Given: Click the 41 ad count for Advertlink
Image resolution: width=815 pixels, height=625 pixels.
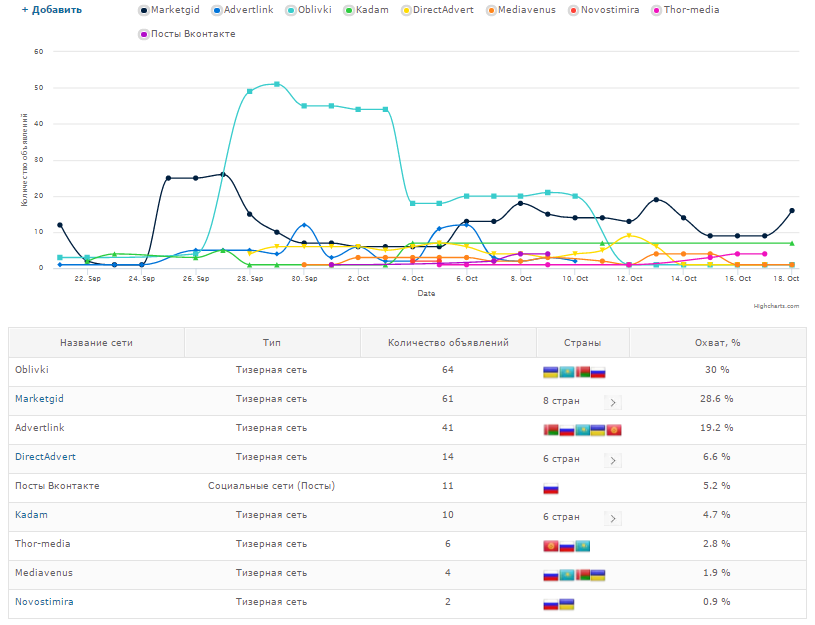Looking at the screenshot, I should click(448, 427).
